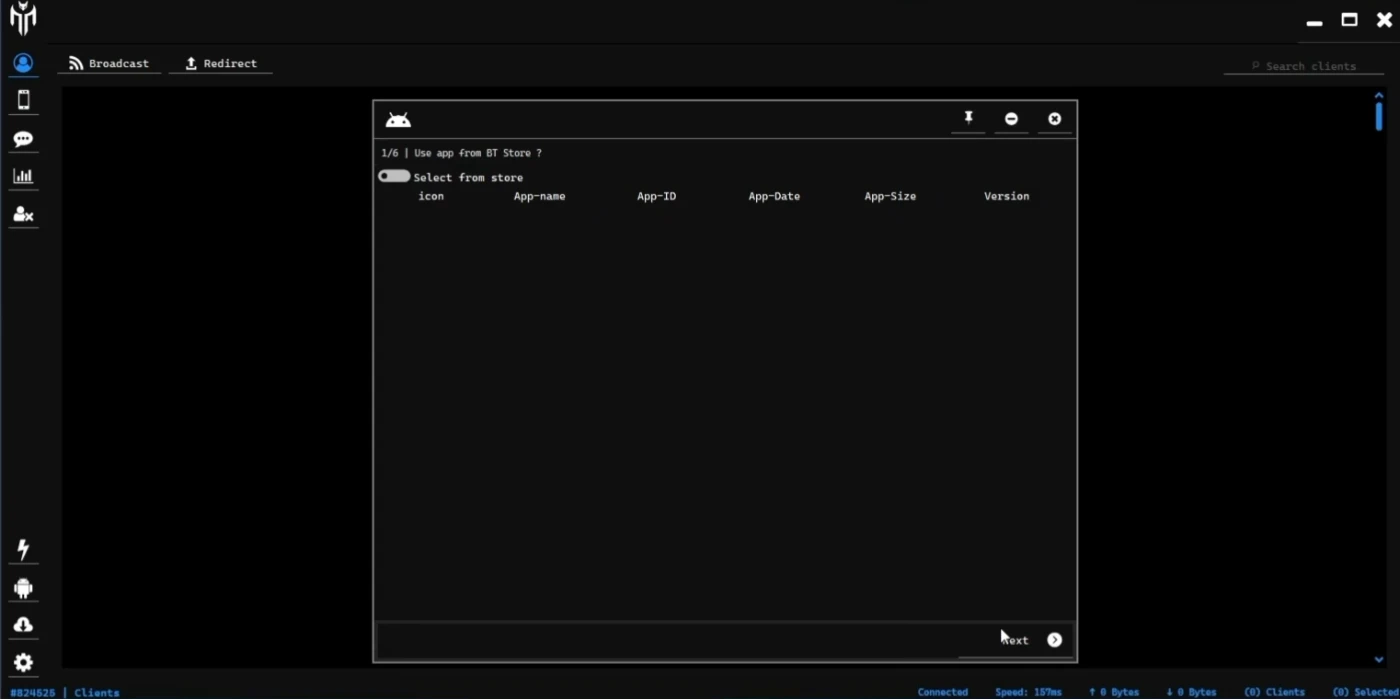Click the Broadcast toolbar button
This screenshot has height=699, width=1400.
[x=109, y=64]
